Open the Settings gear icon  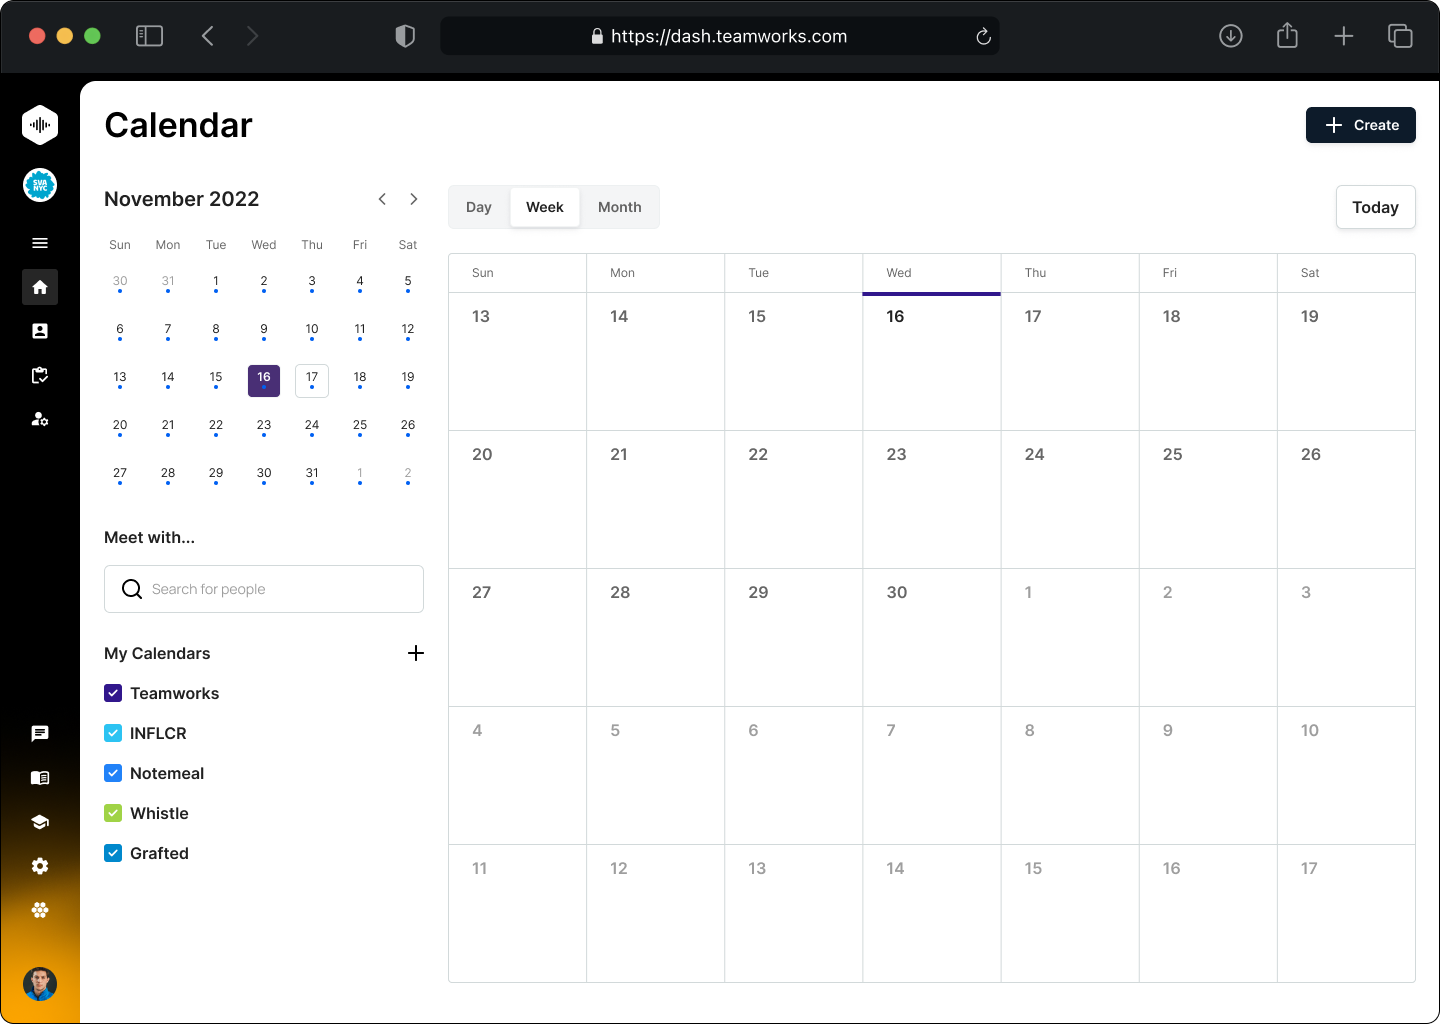coord(40,865)
